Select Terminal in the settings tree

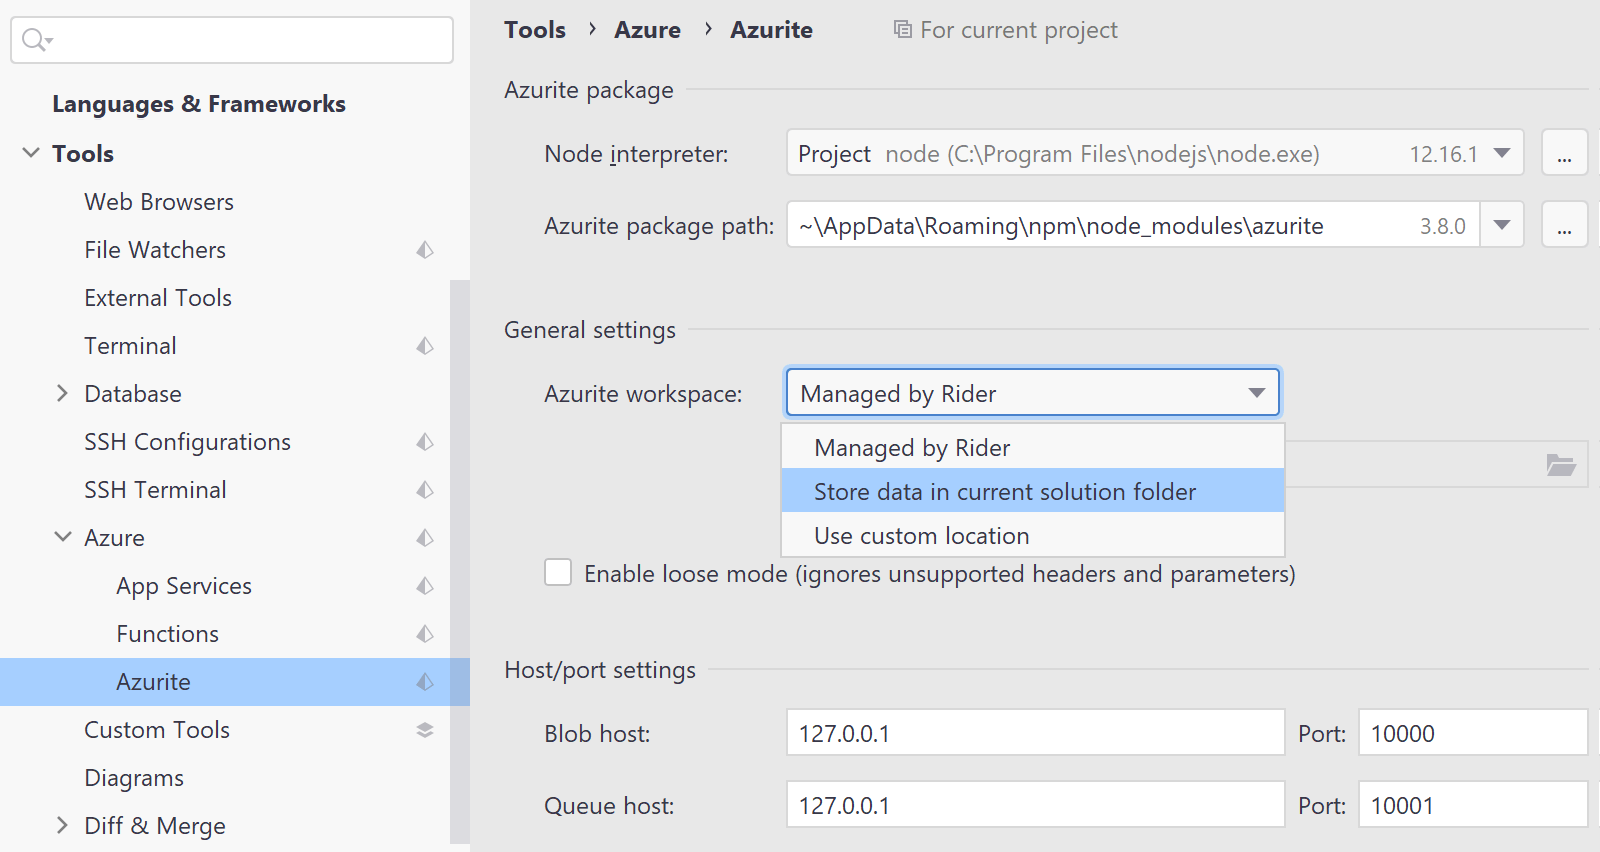click(130, 346)
